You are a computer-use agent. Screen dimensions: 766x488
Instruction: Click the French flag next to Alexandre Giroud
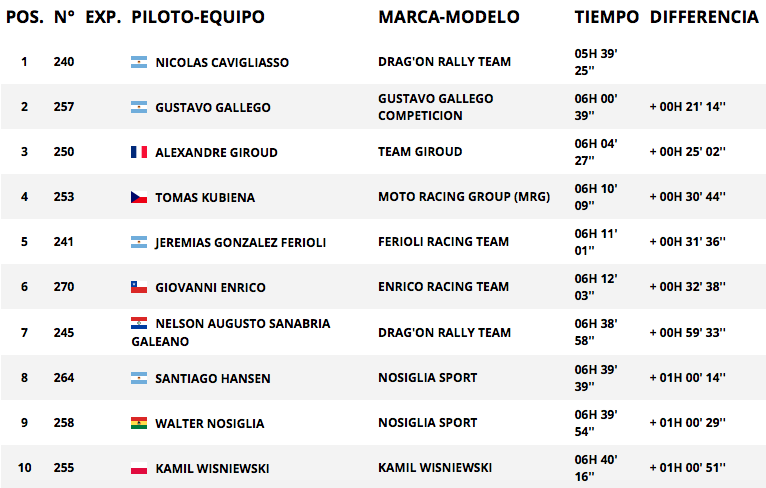(139, 152)
